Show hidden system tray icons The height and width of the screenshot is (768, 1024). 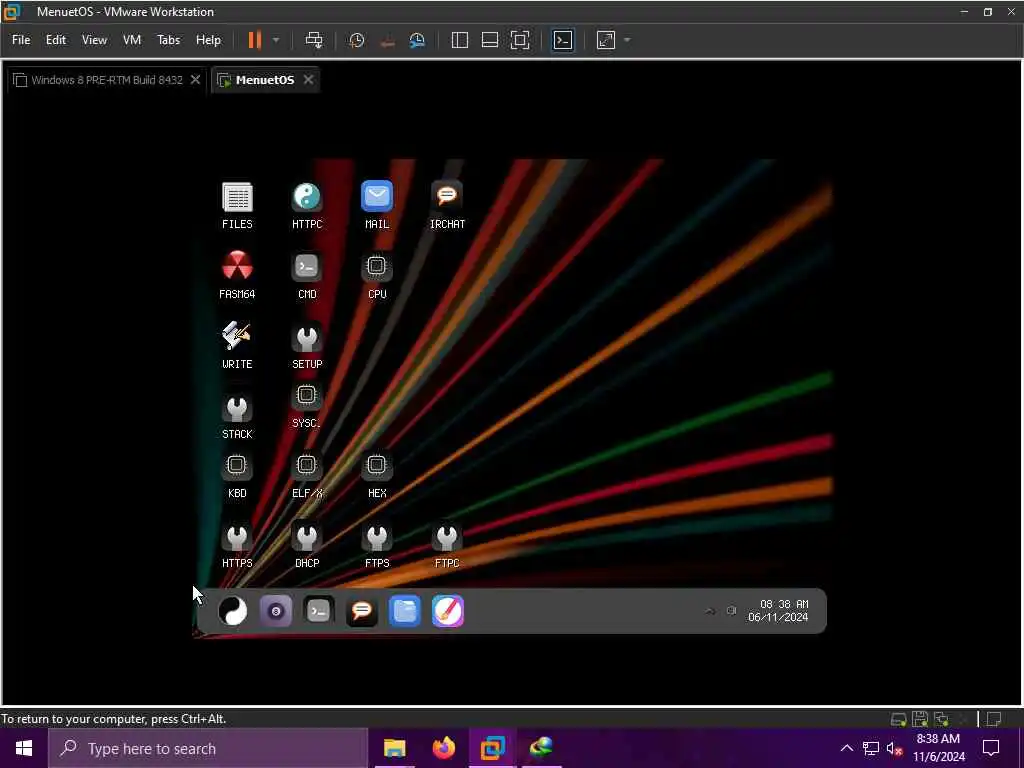pos(846,748)
